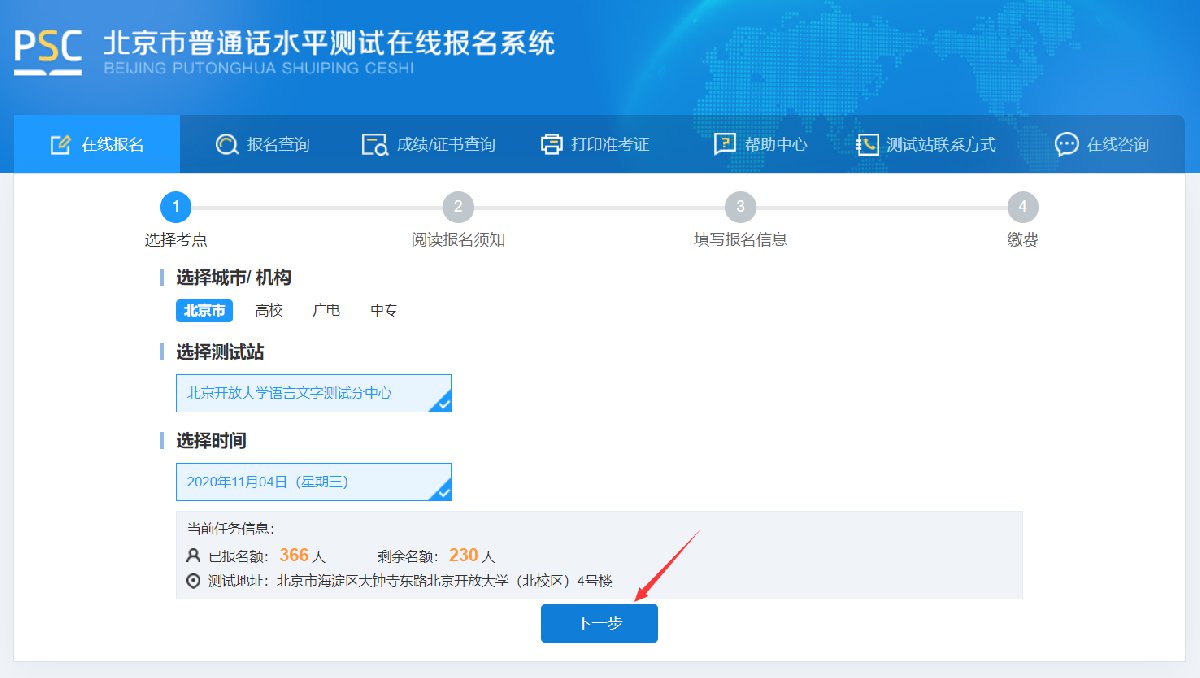Viewport: 1200px width, 678px height.
Task: Click the 在线报名 edit pencil icon
Action: click(61, 144)
